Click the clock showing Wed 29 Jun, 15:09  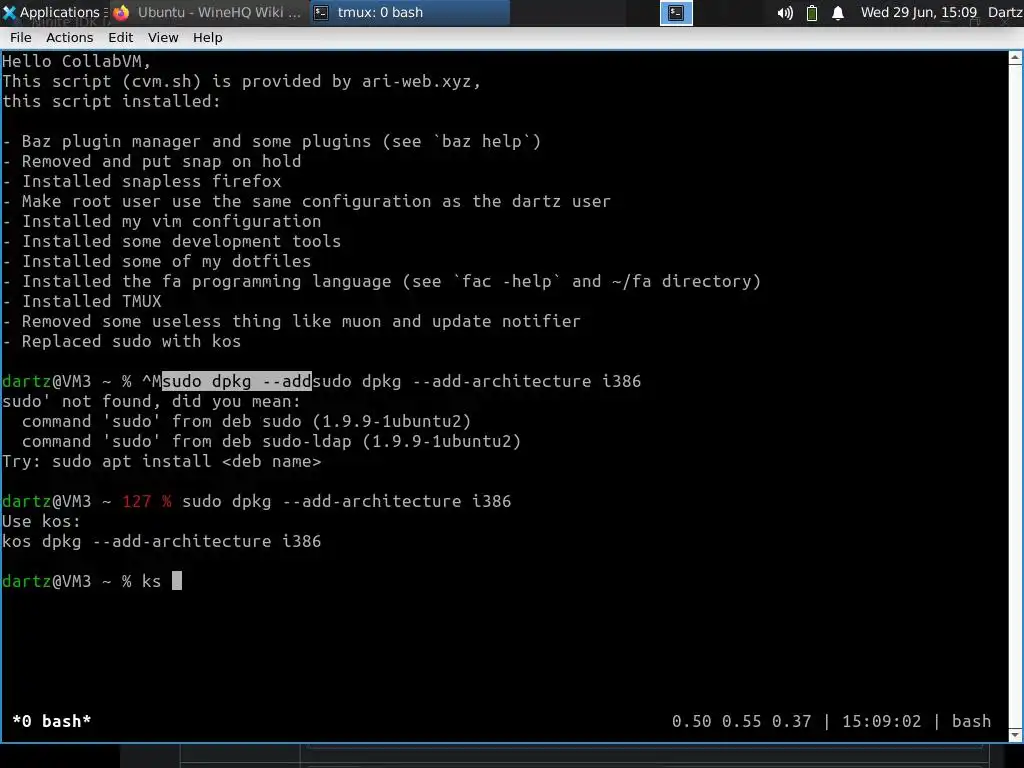[x=918, y=12]
